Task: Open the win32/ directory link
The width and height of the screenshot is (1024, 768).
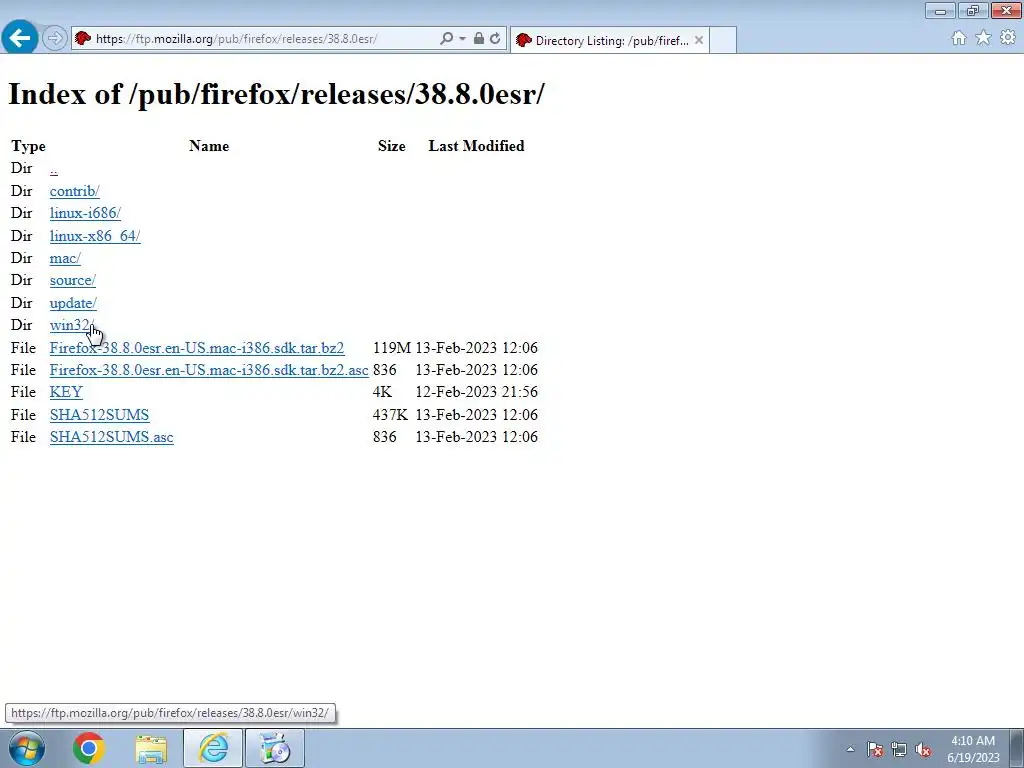Action: click(72, 325)
